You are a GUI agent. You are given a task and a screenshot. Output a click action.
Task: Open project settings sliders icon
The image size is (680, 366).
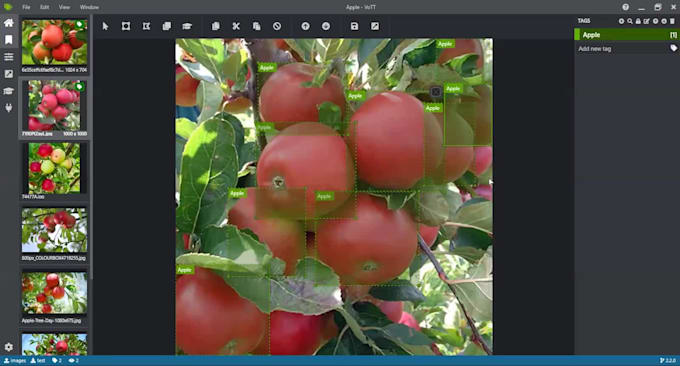8,57
